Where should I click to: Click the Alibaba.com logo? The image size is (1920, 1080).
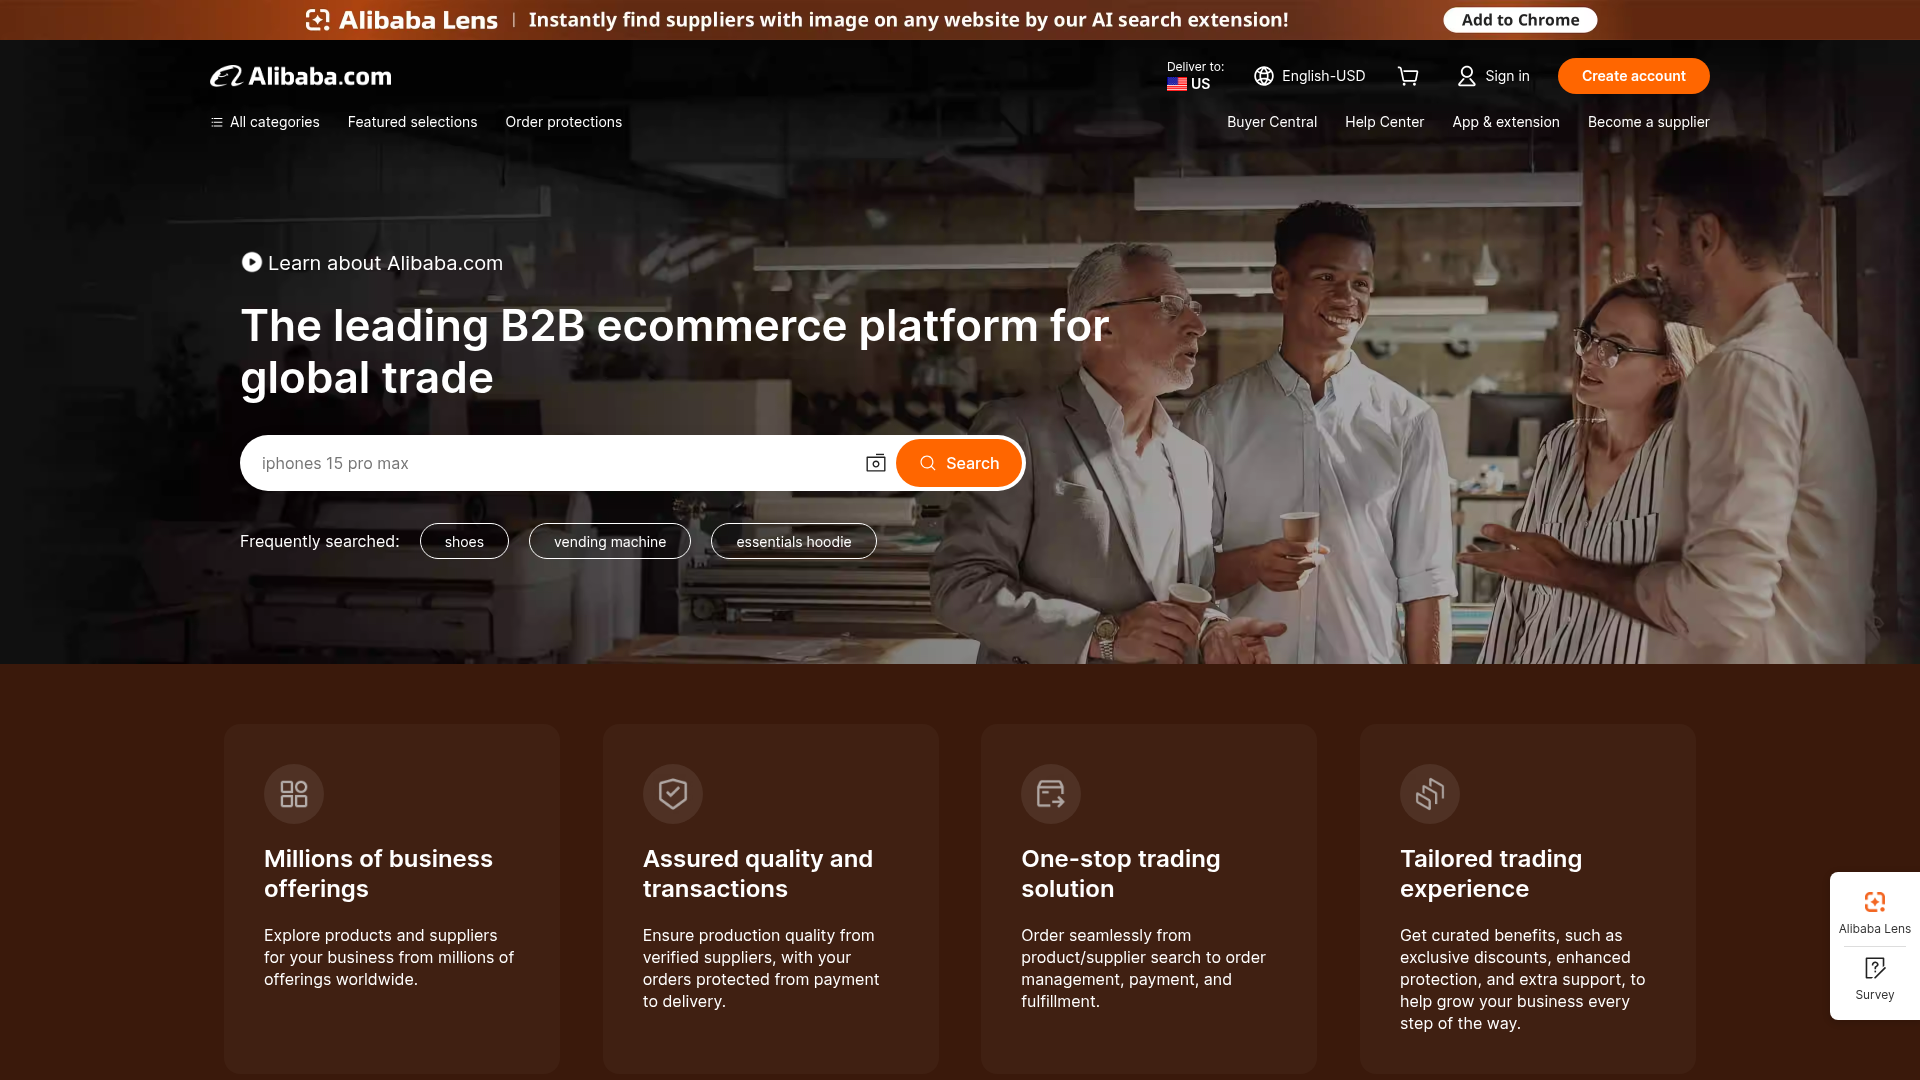(300, 75)
